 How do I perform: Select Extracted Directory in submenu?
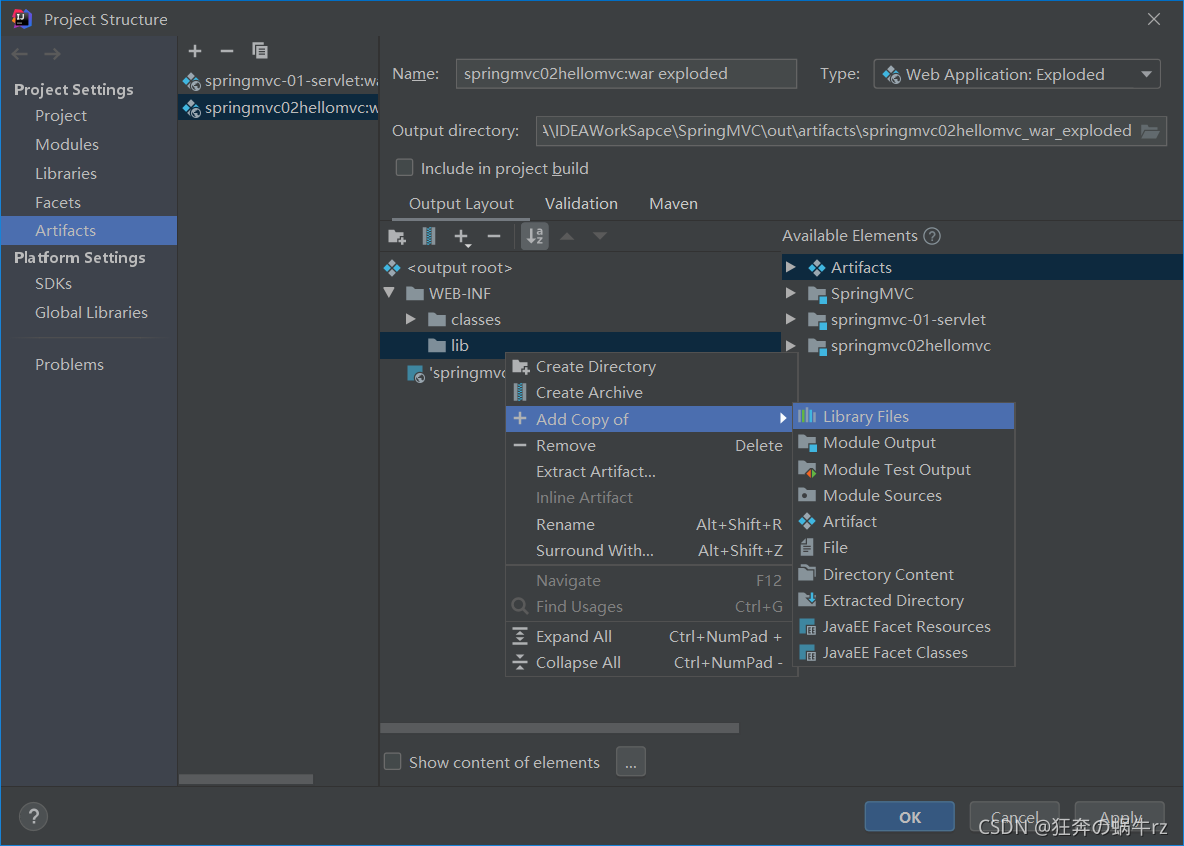coord(903,601)
